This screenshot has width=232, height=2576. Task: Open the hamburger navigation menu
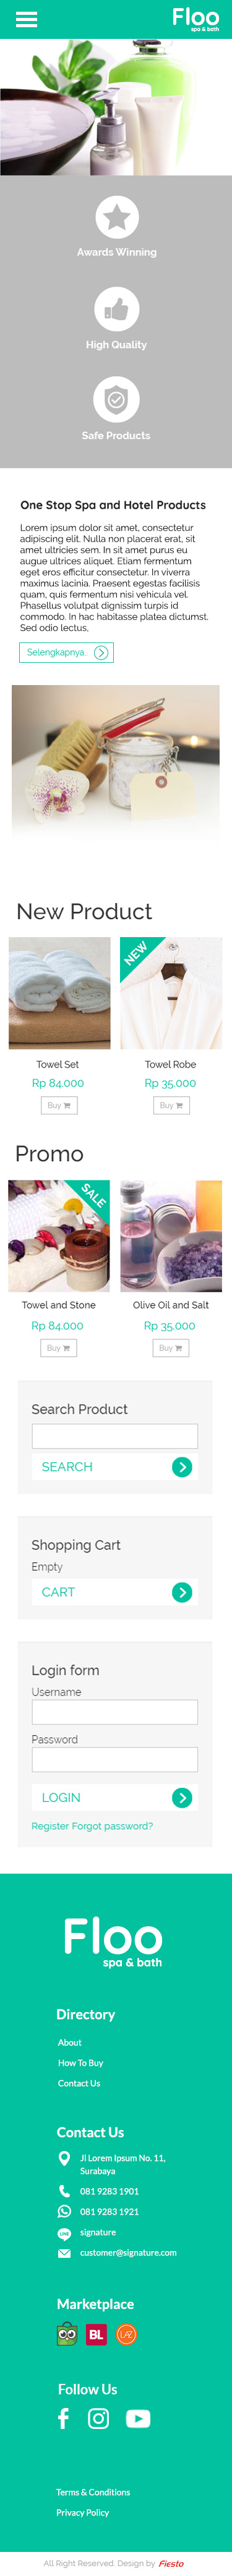click(x=27, y=19)
